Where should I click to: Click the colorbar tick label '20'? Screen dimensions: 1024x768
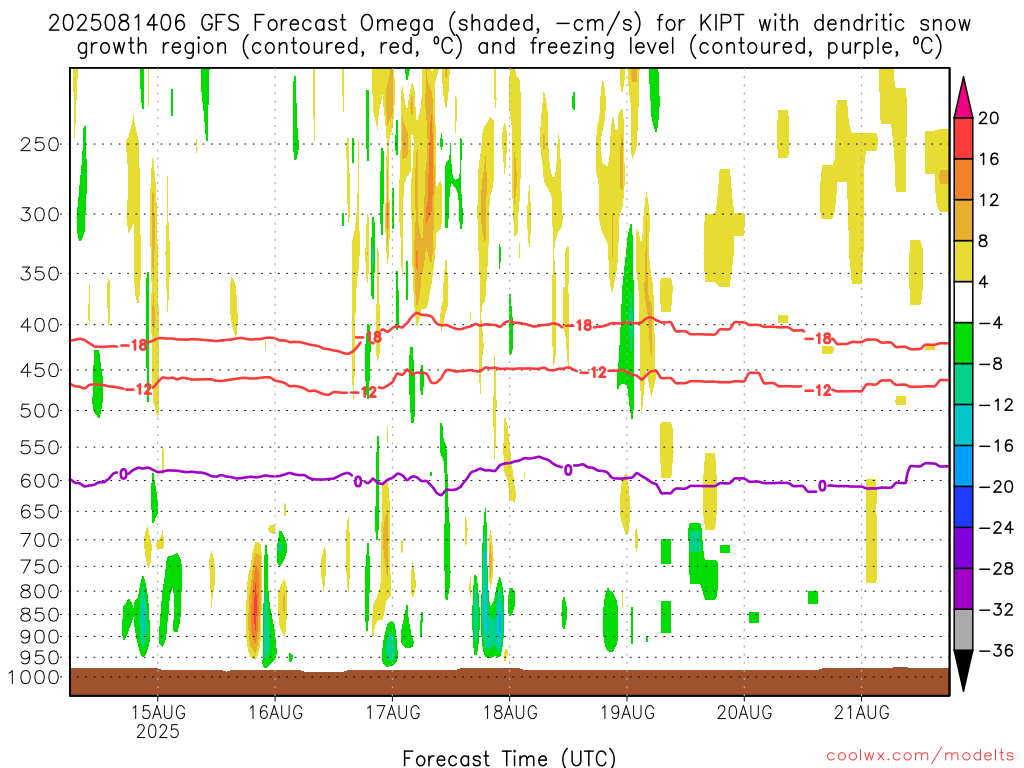tap(989, 118)
